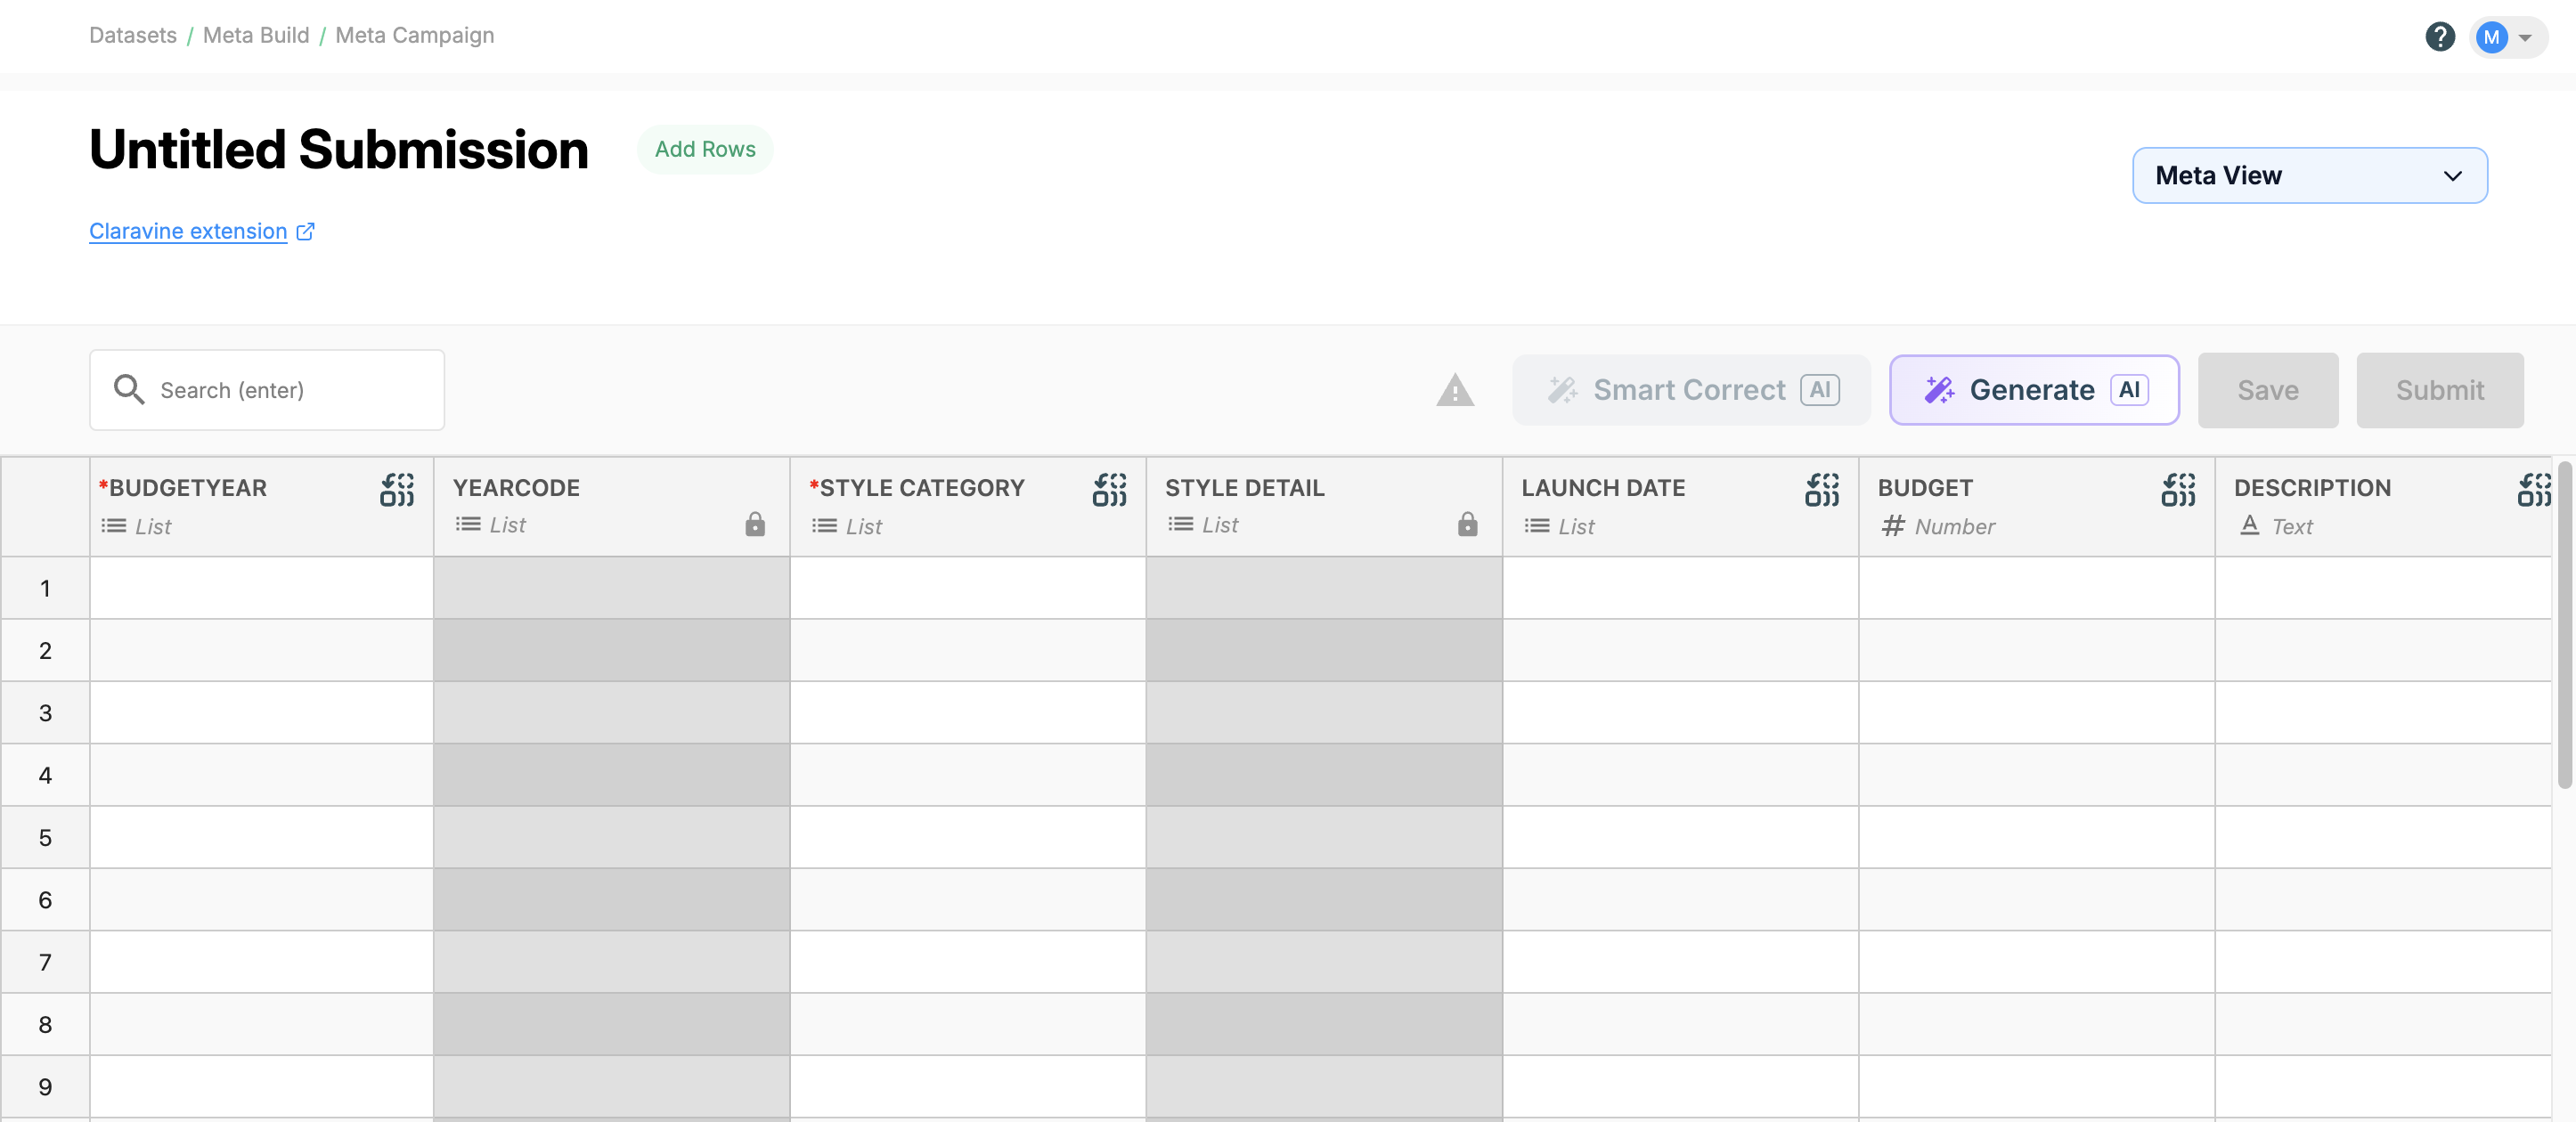Open the help question mark icon
The image size is (2576, 1122).
[x=2440, y=37]
